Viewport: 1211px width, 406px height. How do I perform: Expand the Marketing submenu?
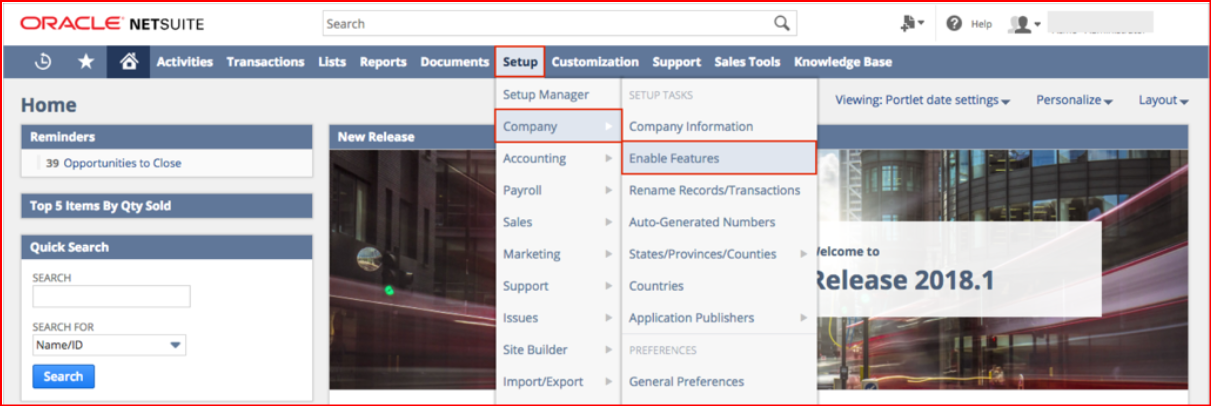(558, 254)
